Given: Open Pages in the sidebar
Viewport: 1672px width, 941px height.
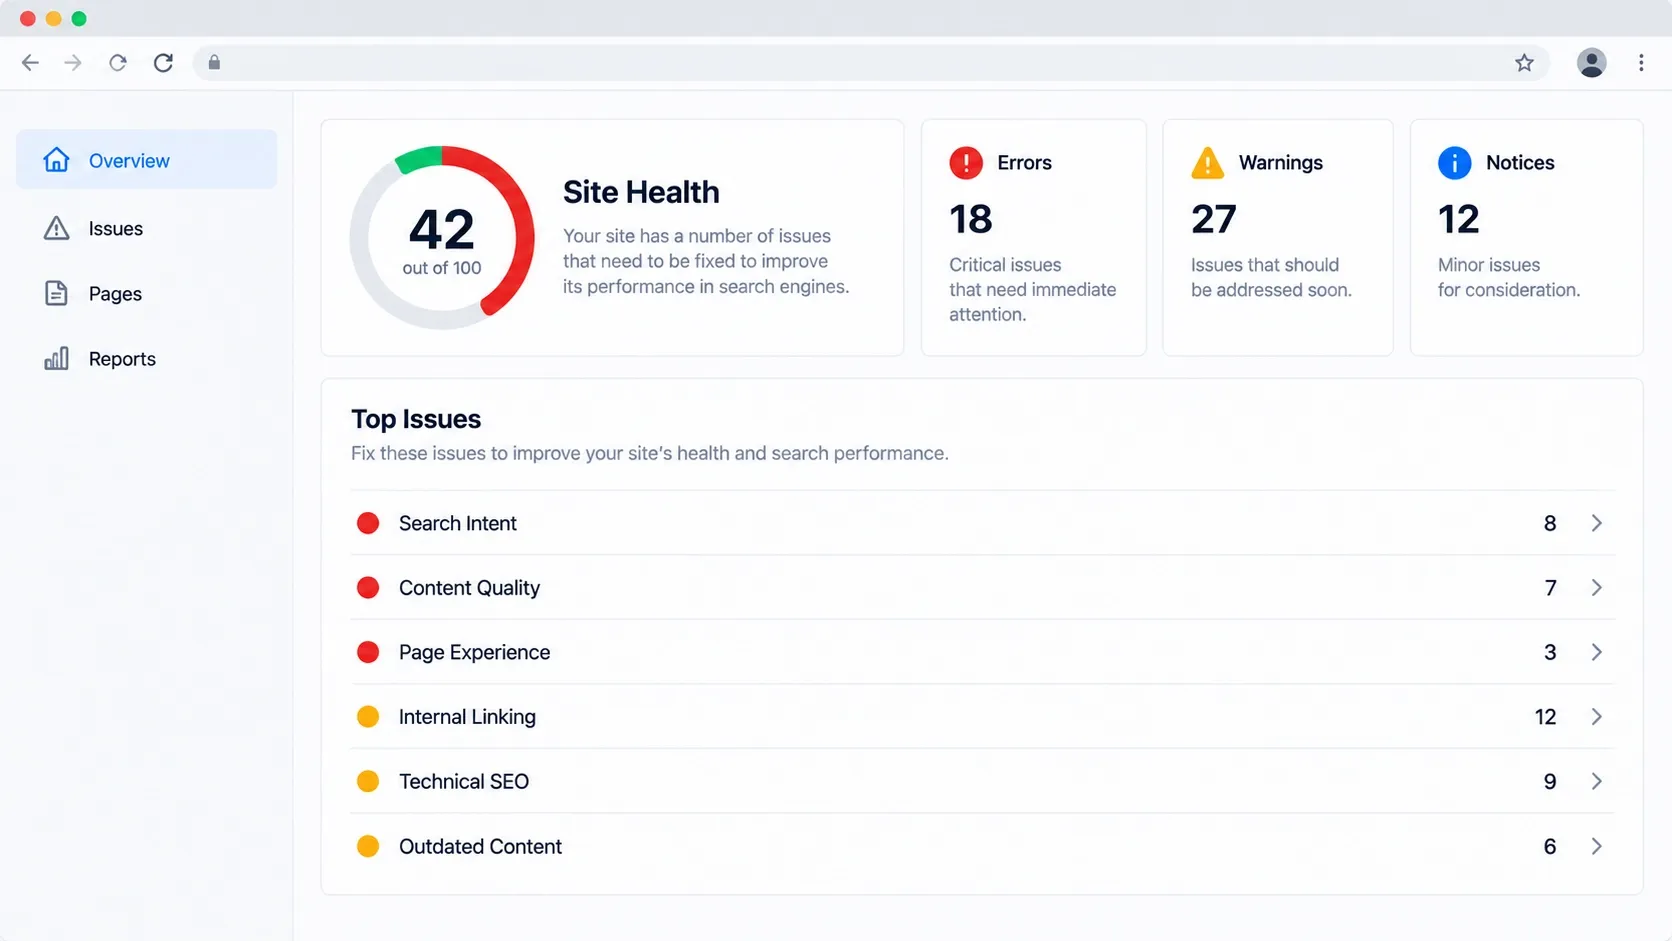Looking at the screenshot, I should (147, 293).
